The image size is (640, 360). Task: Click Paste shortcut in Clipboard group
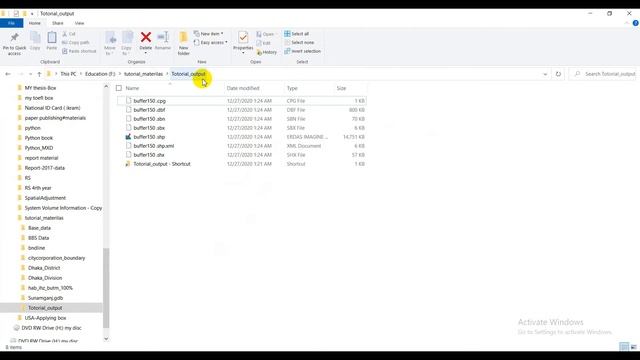pyautogui.click(x=79, y=51)
